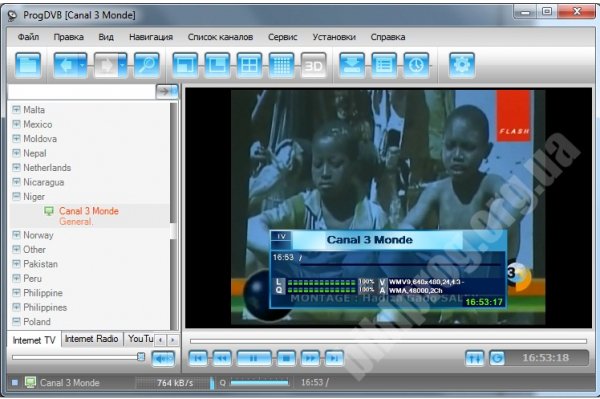The height and width of the screenshot is (399, 600).
Task: Go forward with the greyed arrow toolbar button
Action: tap(106, 65)
